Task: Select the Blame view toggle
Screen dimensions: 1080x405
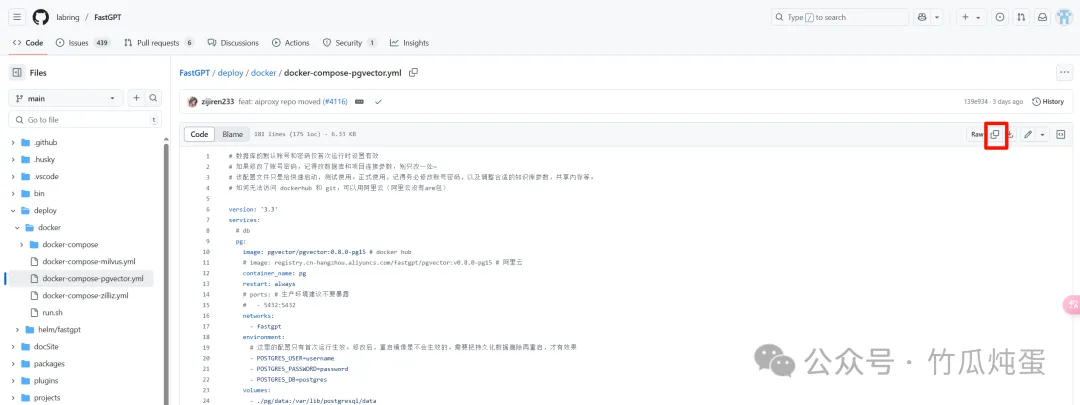Action: [x=232, y=134]
